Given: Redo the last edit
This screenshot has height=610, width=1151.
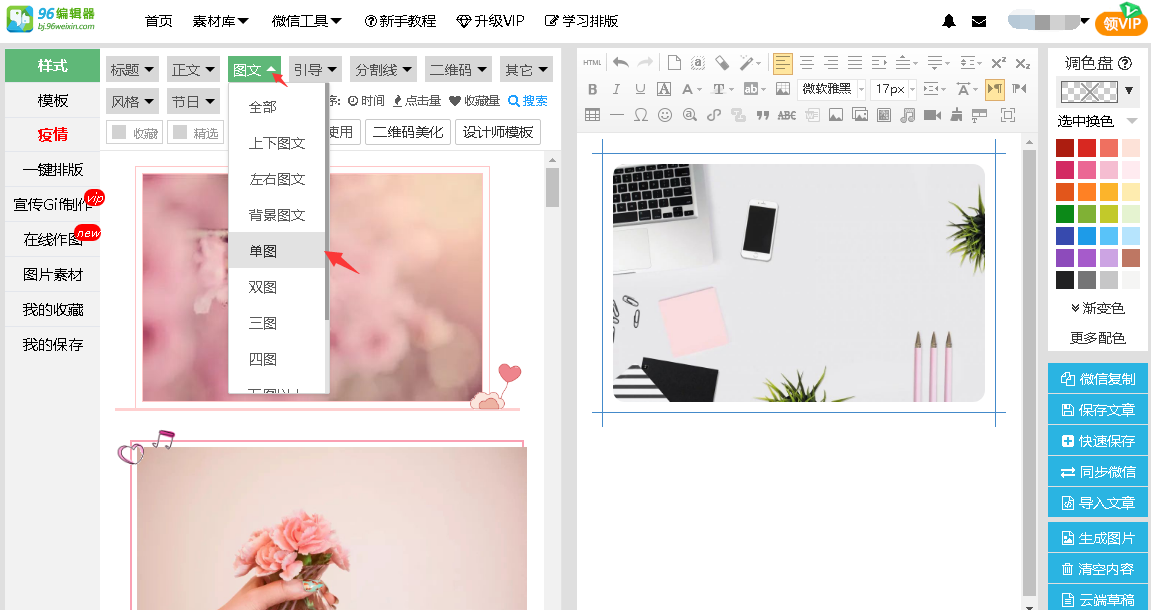Looking at the screenshot, I should click(645, 63).
